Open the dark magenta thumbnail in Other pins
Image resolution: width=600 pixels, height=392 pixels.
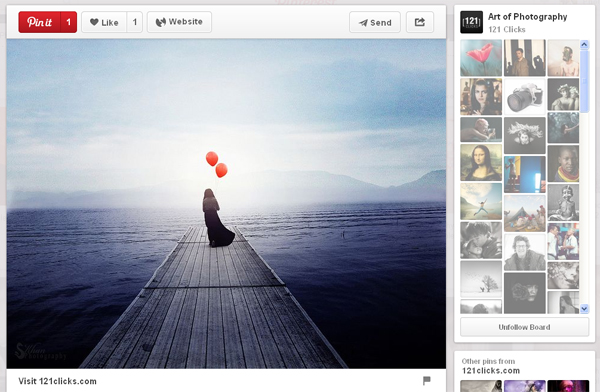pos(568,386)
